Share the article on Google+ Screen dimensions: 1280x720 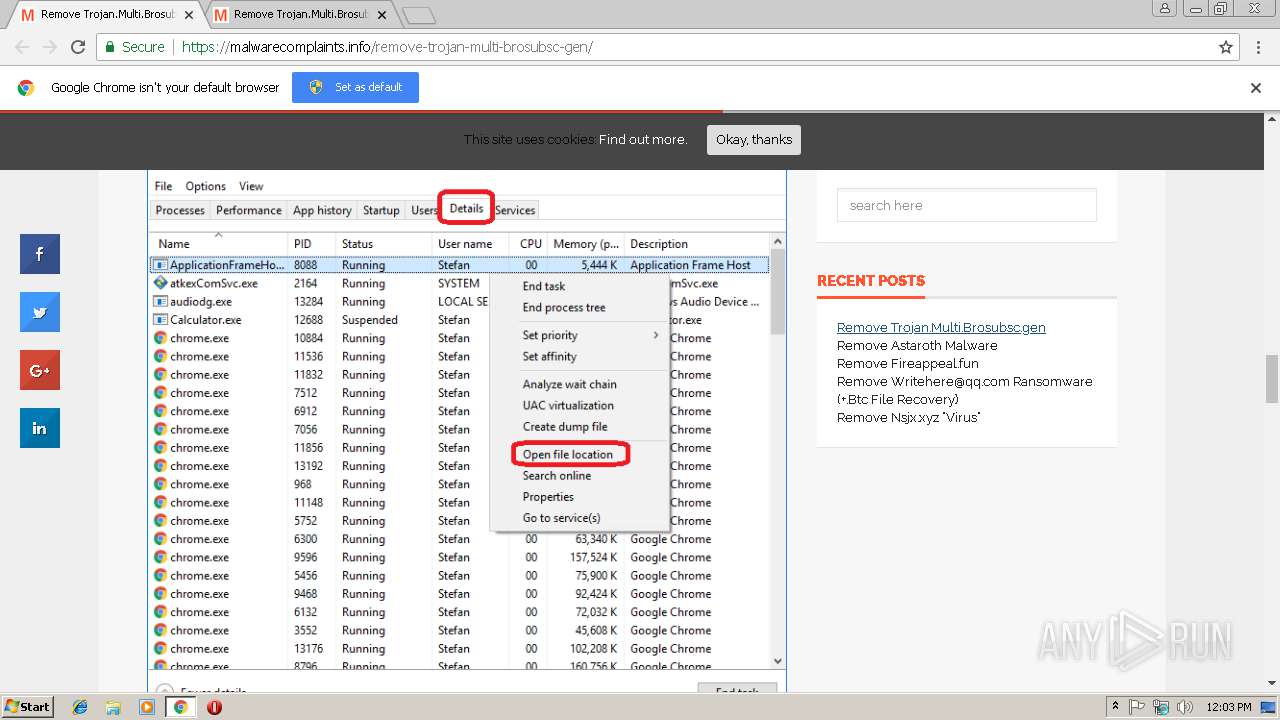click(x=40, y=370)
